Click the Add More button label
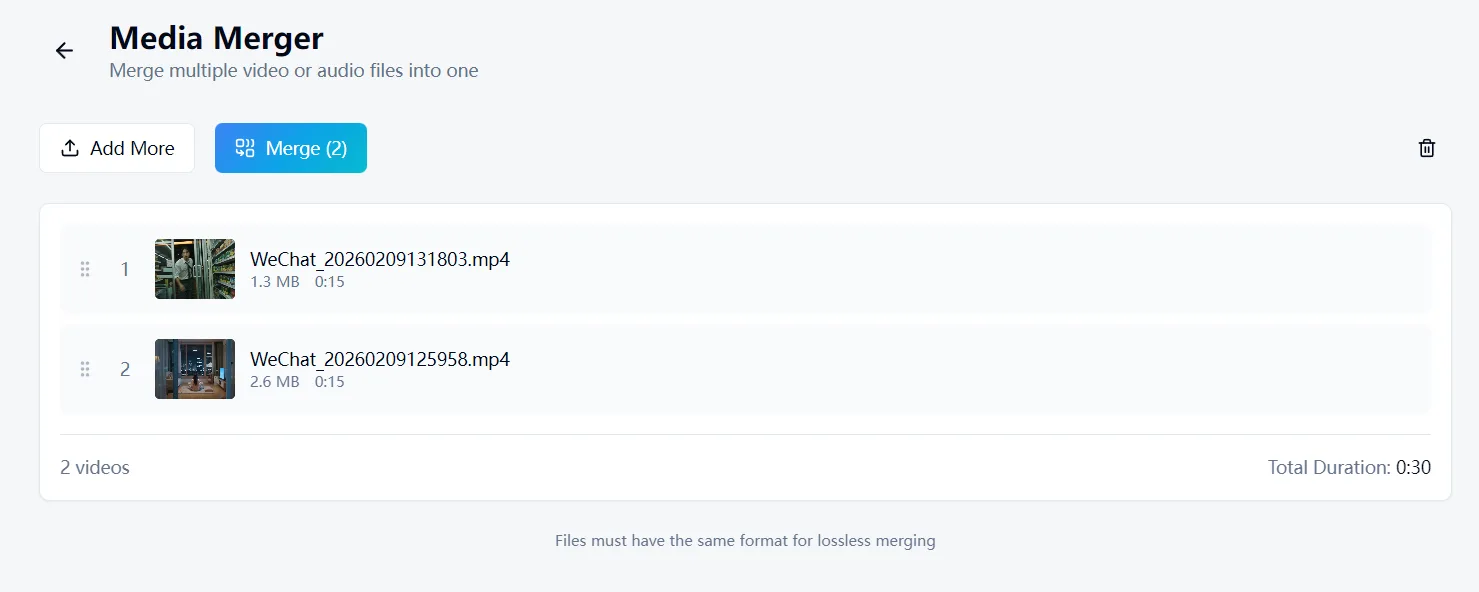1479x592 pixels. click(132, 148)
